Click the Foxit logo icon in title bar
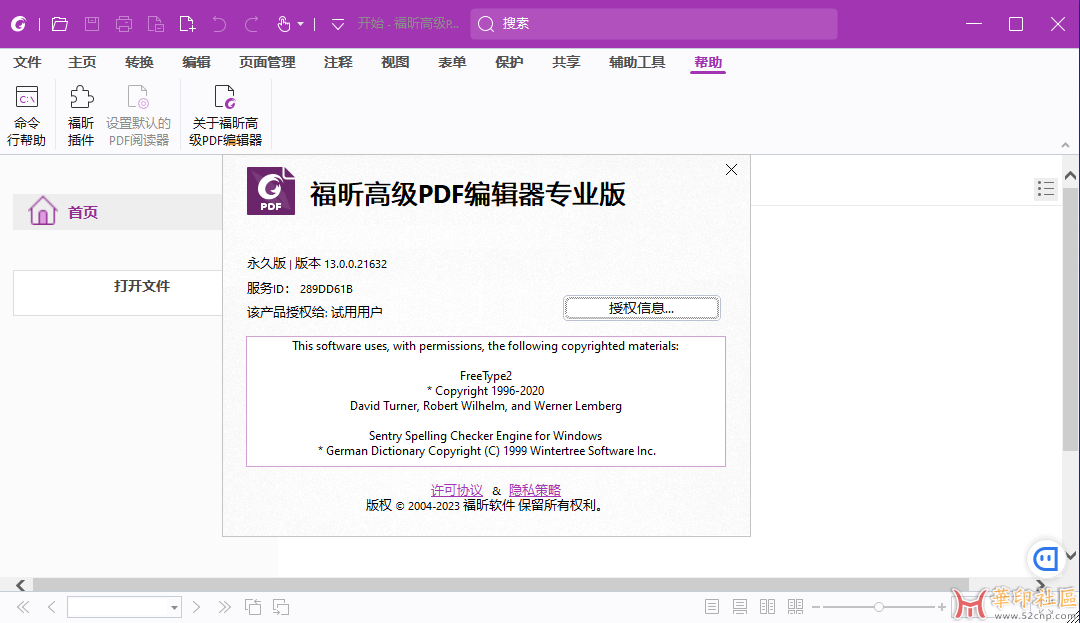The image size is (1080, 623). pyautogui.click(x=19, y=24)
